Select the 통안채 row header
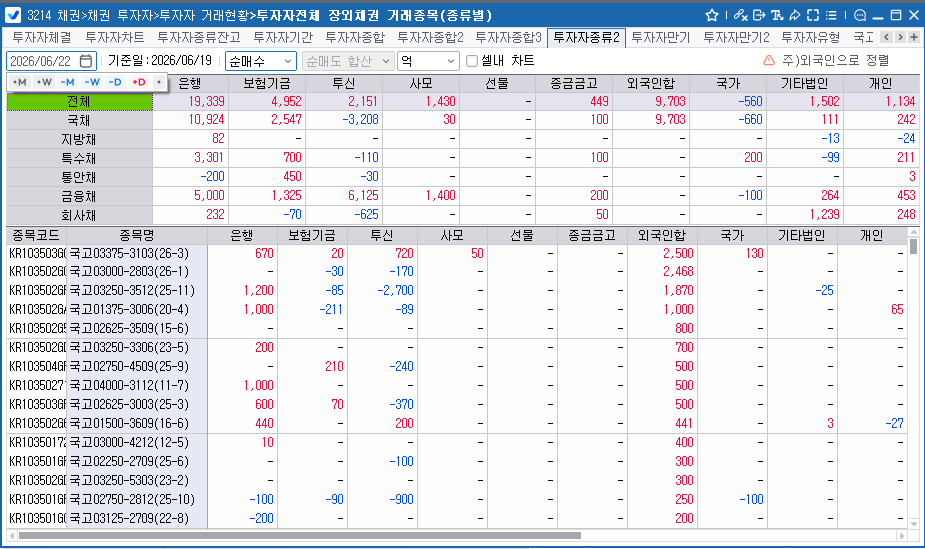This screenshot has width=925, height=549. pyautogui.click(x=79, y=177)
